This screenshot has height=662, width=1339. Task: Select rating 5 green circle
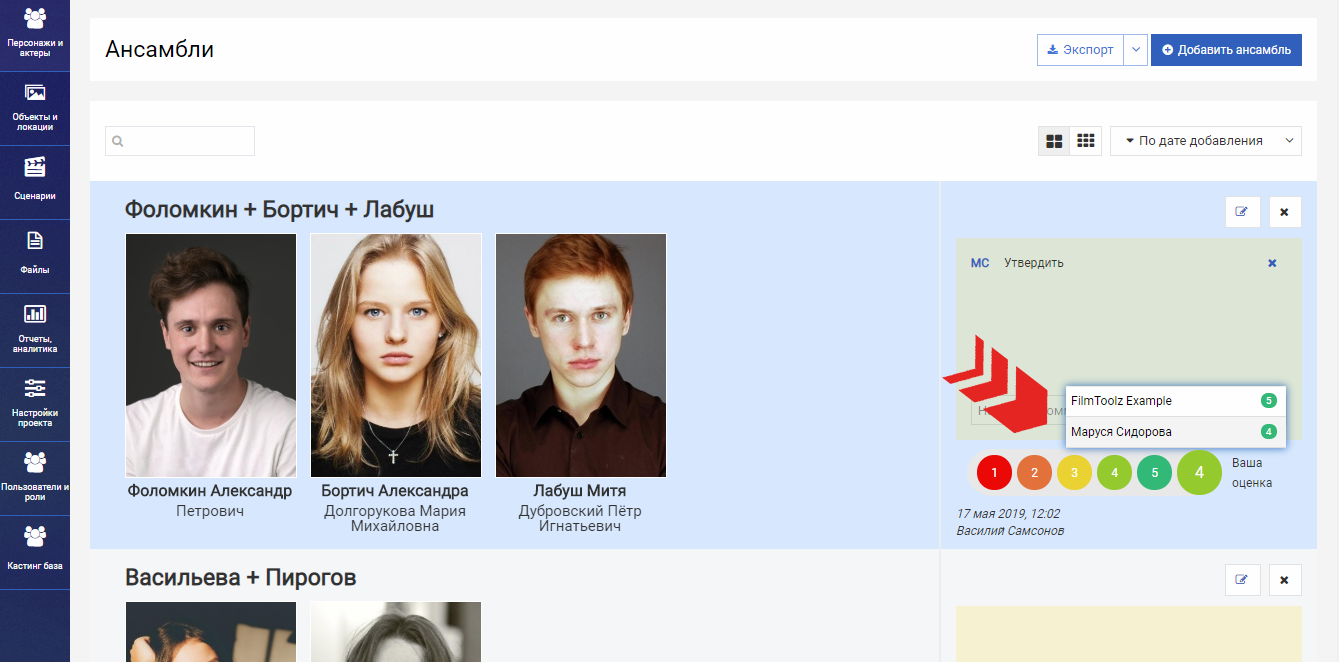(1155, 472)
